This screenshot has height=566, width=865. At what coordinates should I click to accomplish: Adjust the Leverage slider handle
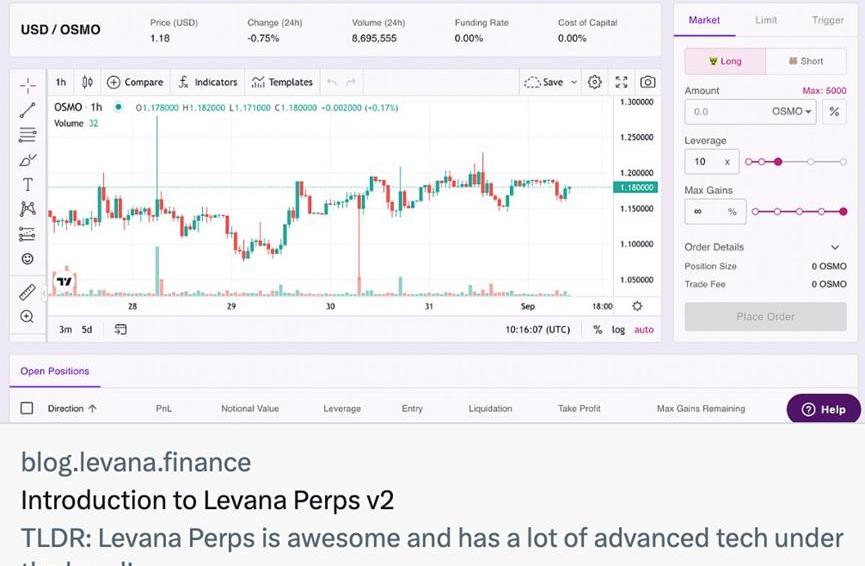779,161
